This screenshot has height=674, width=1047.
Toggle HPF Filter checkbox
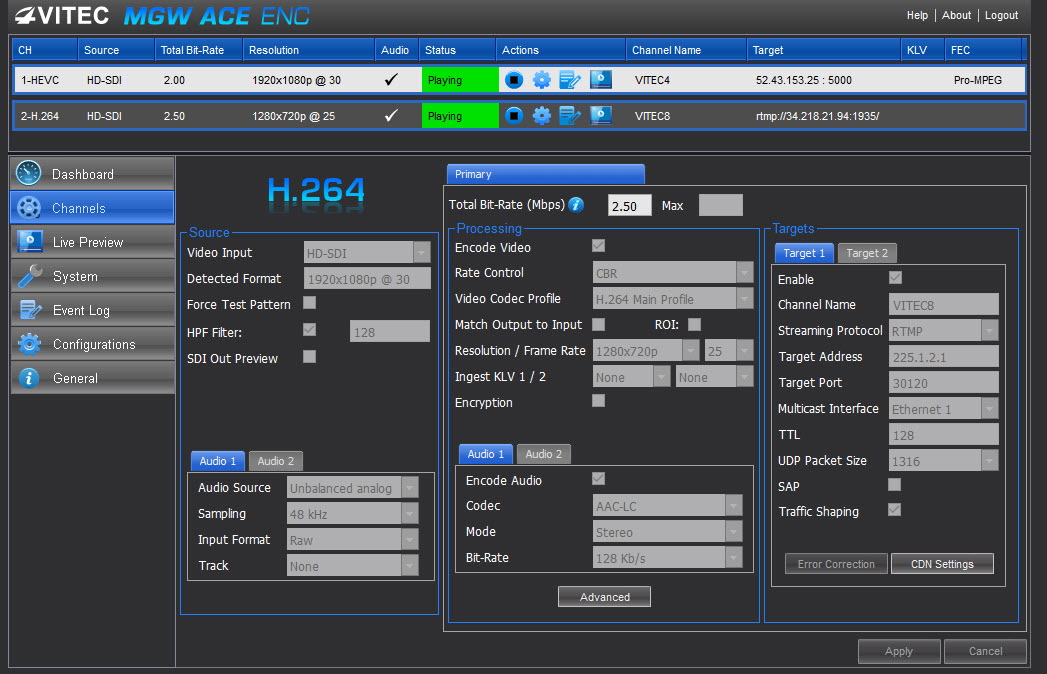click(309, 330)
